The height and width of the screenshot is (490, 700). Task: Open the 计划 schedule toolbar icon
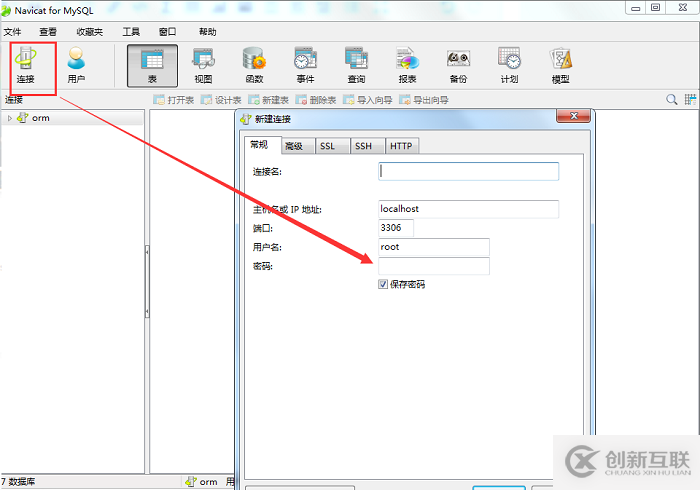coord(509,66)
